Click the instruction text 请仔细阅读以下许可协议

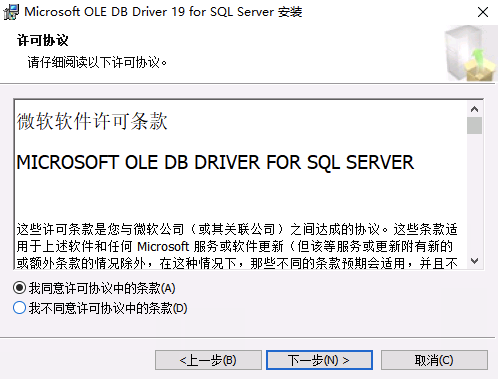coord(97,62)
